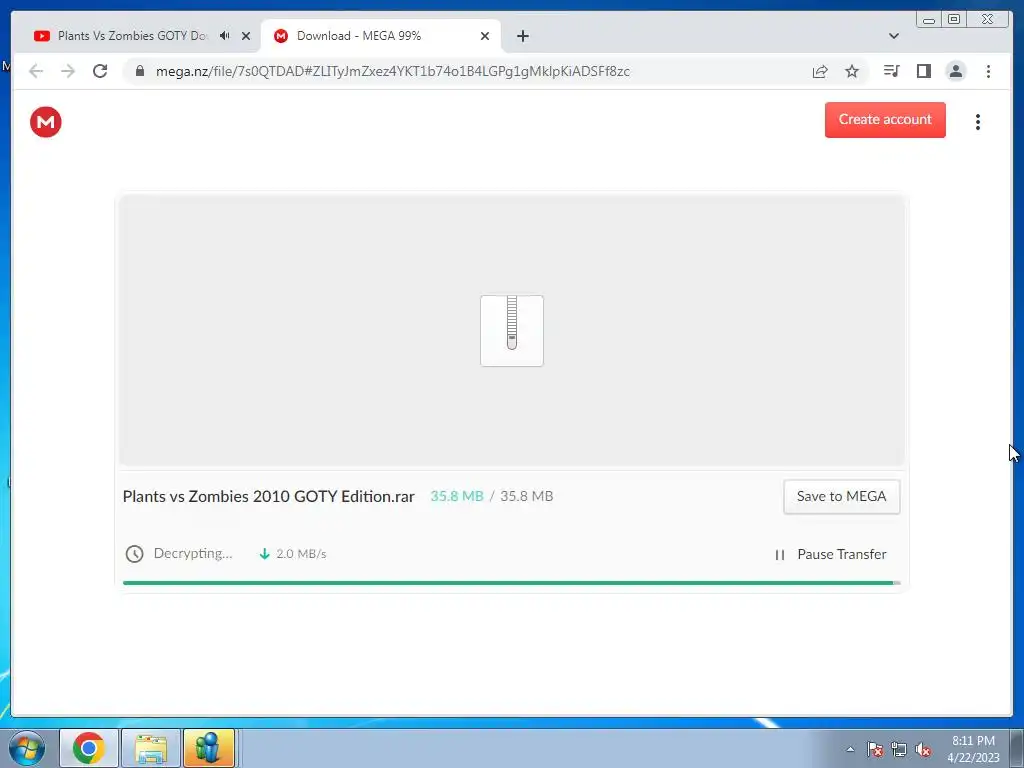Screen dimensions: 1024x768
Task: Close the YouTube tab
Action: point(246,36)
